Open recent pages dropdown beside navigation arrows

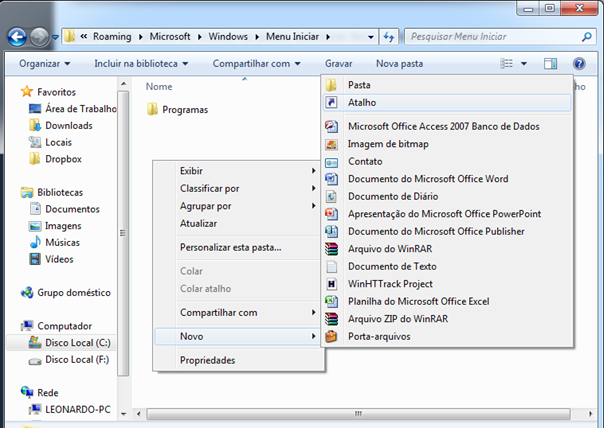[55, 37]
